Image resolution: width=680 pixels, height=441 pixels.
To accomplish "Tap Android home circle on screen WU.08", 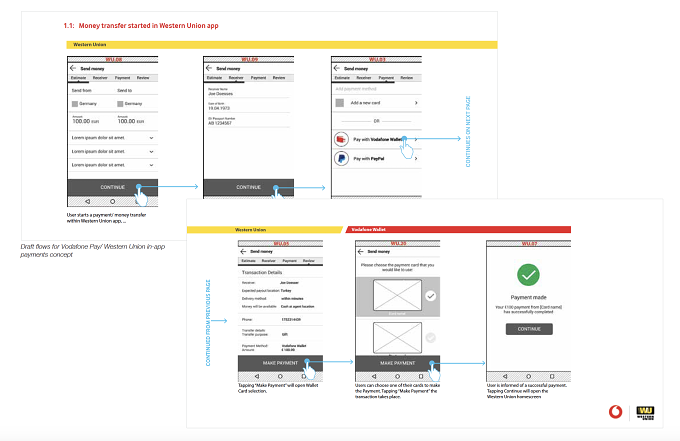I will 112,202.
